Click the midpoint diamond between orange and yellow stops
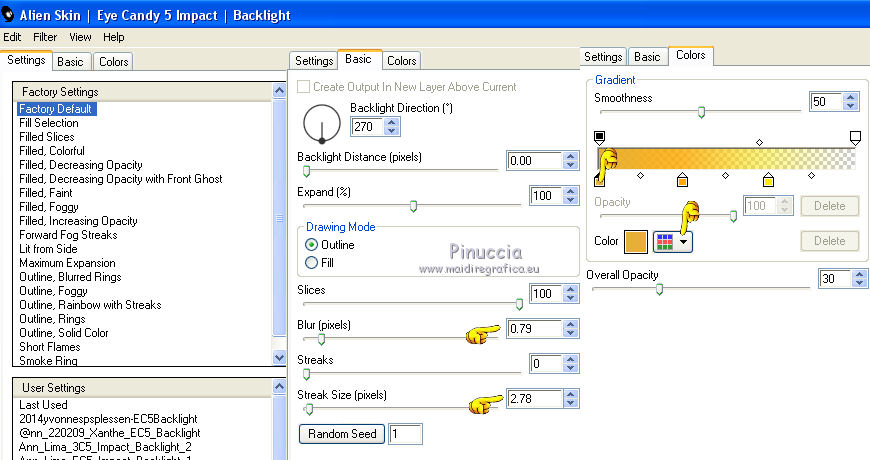 (x=725, y=175)
